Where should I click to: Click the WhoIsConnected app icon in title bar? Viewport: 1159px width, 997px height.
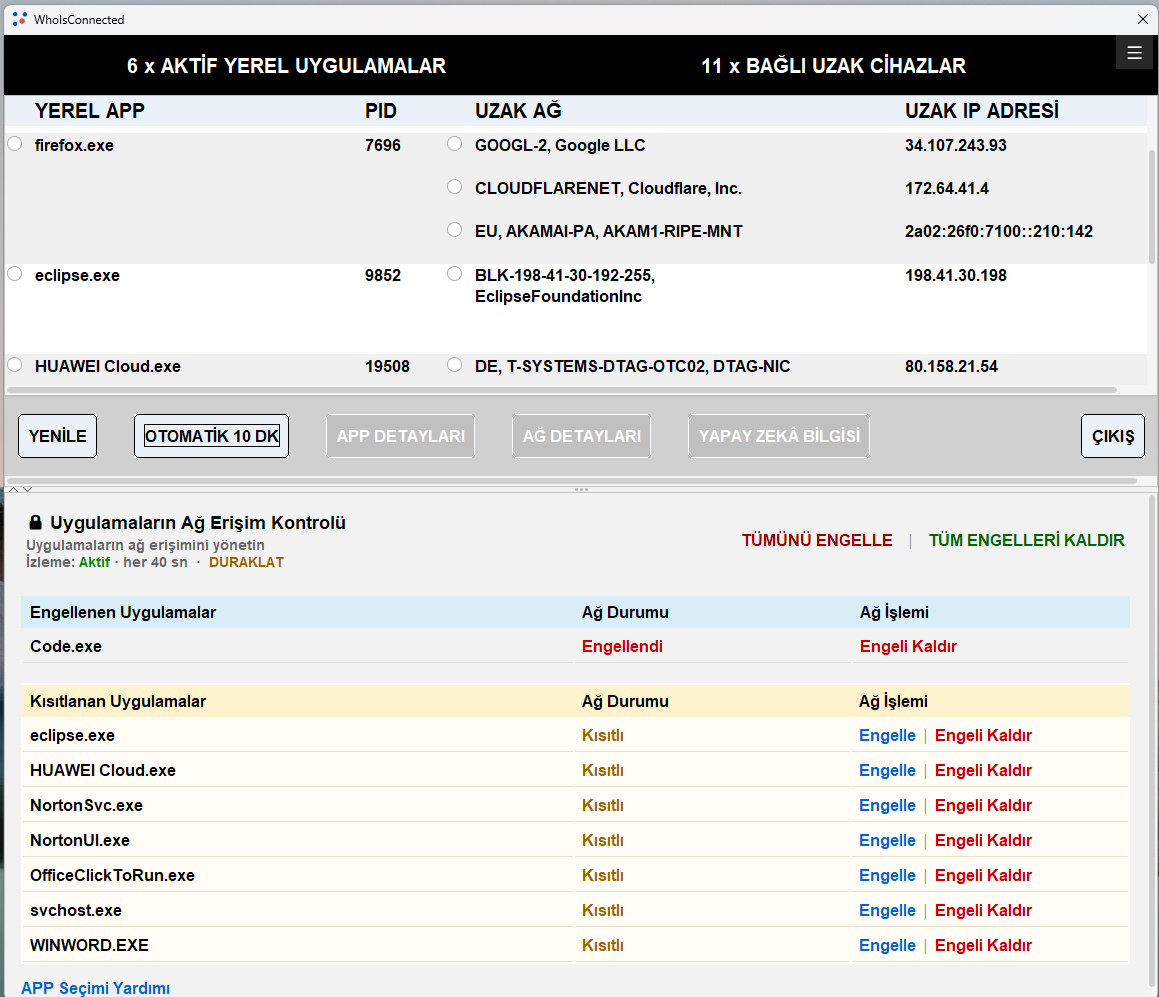click(19, 19)
